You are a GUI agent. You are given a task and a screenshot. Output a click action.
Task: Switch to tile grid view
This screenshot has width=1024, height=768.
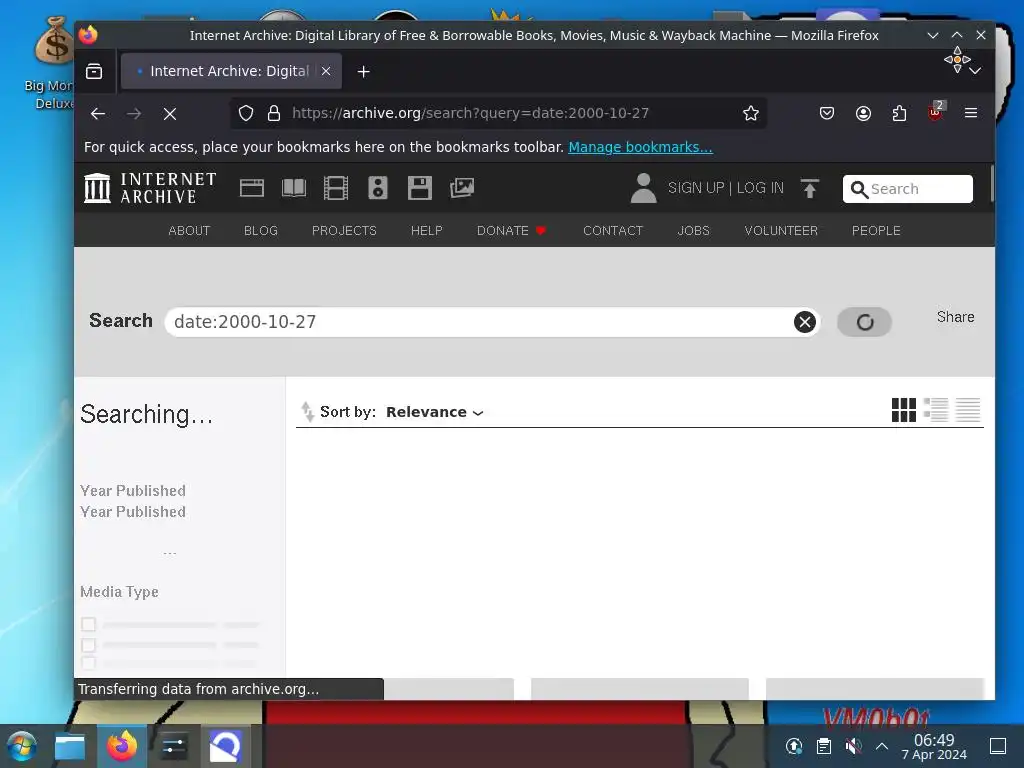tap(904, 410)
